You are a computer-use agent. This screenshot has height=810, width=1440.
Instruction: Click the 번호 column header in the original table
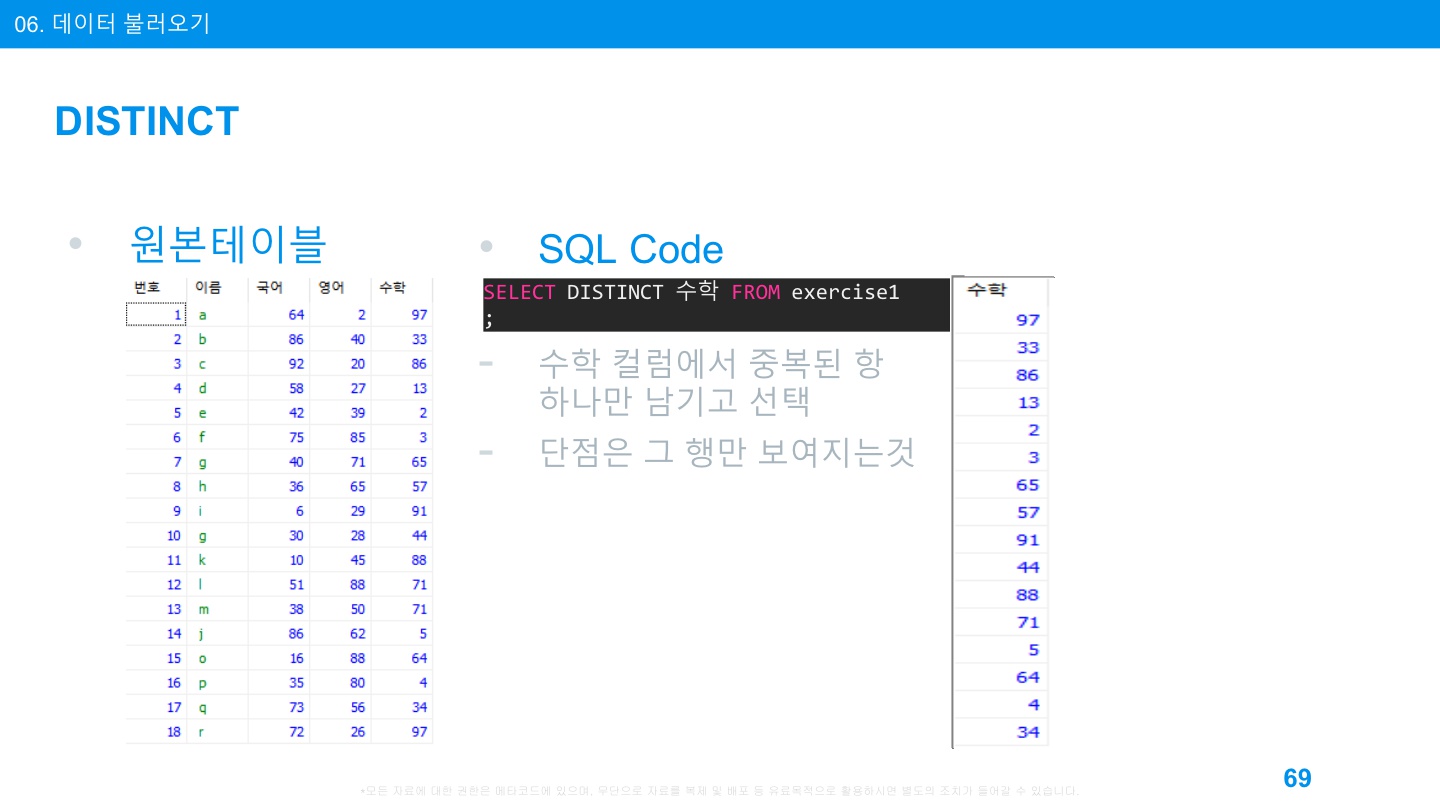coord(147,288)
